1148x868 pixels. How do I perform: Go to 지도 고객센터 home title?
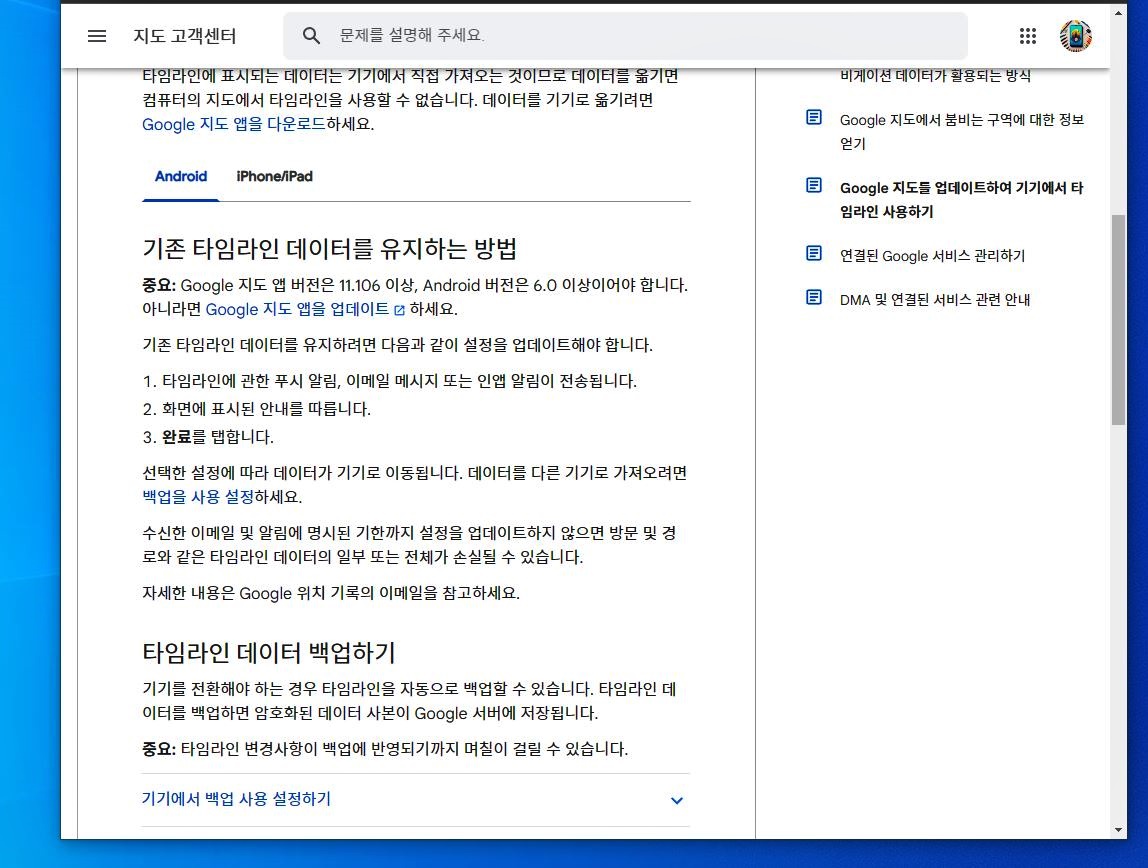coord(184,36)
